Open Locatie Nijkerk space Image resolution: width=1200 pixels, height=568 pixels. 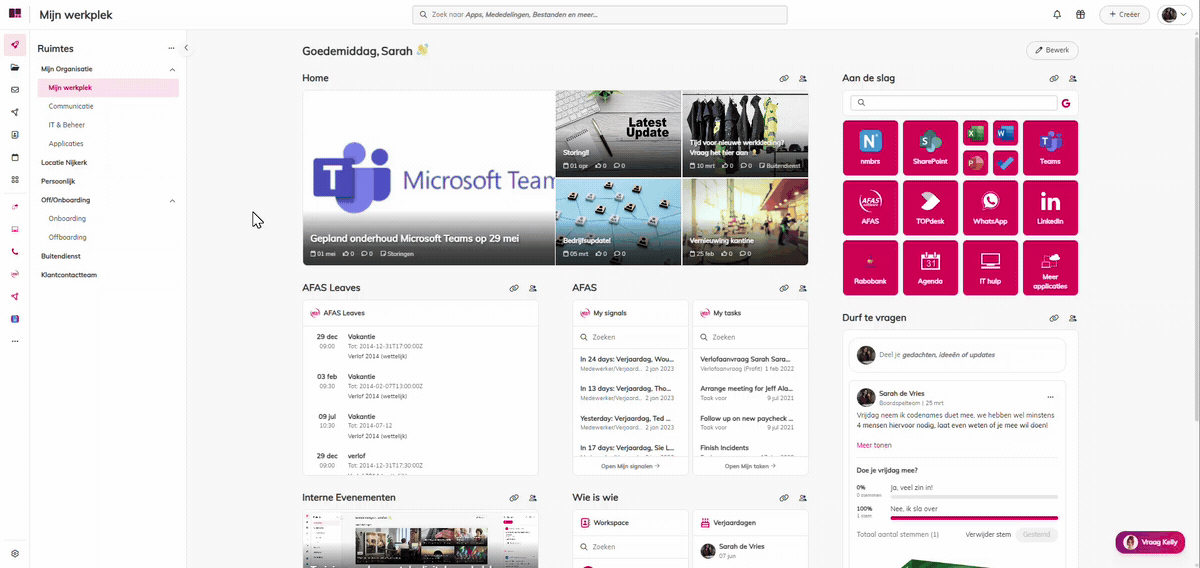coord(64,162)
